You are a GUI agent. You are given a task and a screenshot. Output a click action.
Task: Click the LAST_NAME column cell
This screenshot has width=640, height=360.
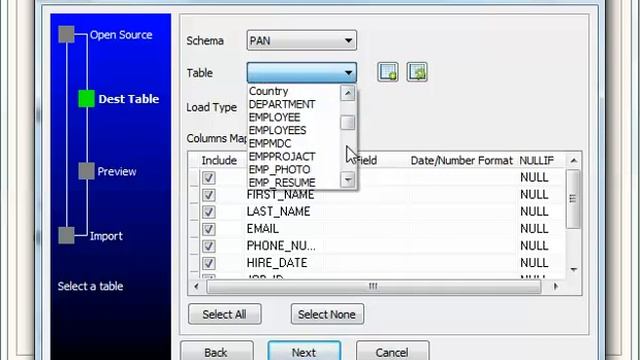point(278,212)
